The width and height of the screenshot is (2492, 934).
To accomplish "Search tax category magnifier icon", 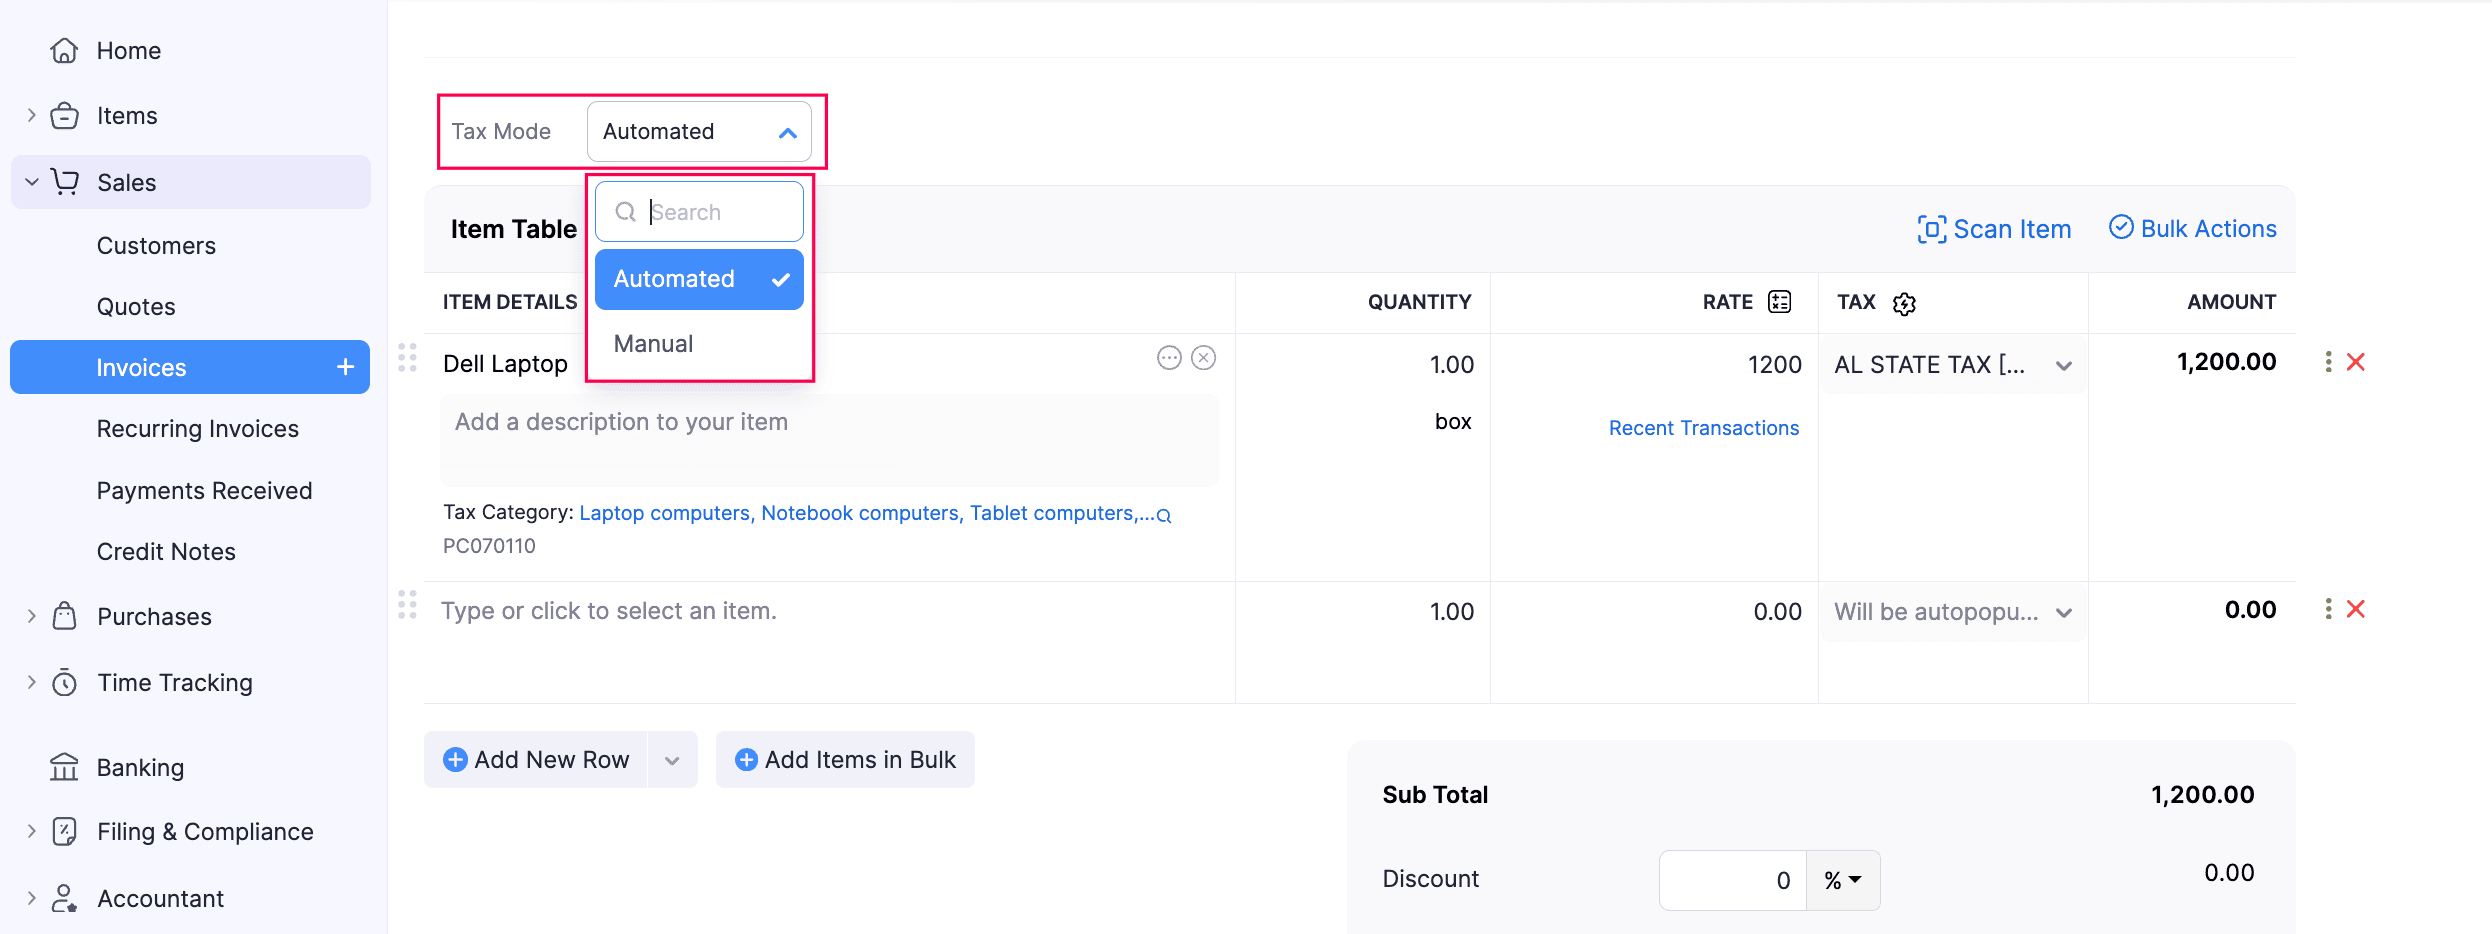I will (1164, 516).
